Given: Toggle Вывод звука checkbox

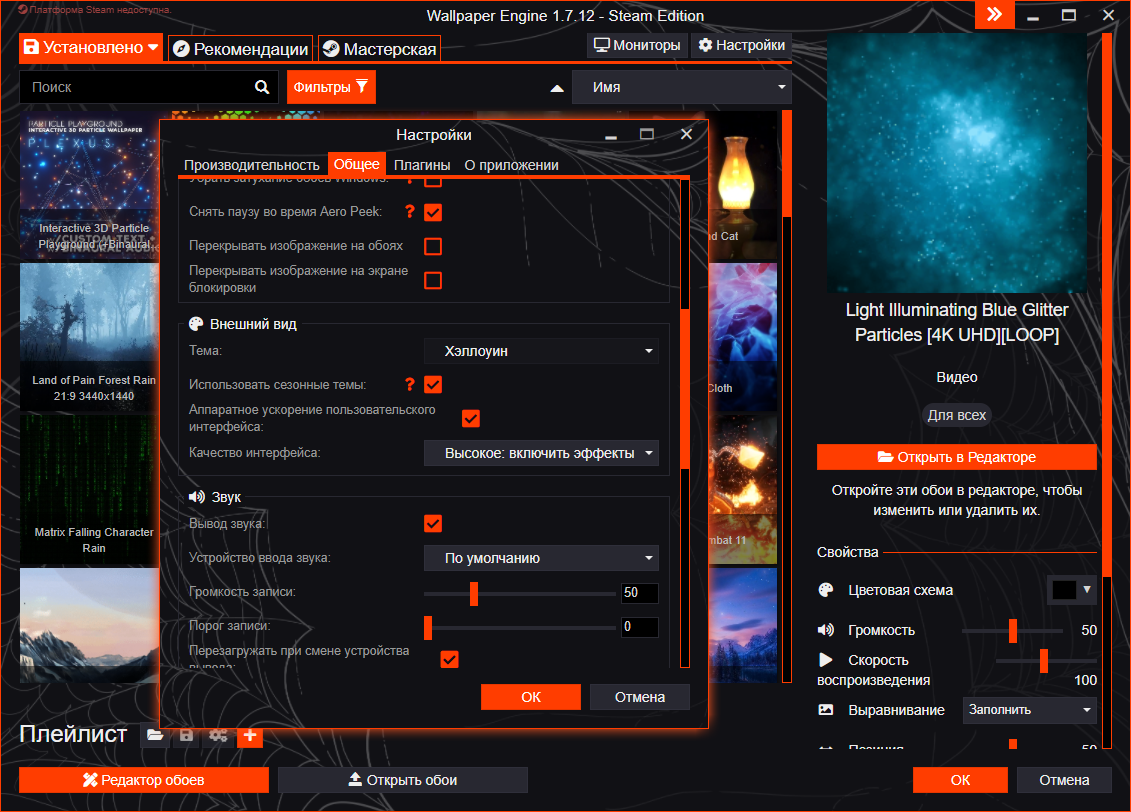Looking at the screenshot, I should (433, 524).
